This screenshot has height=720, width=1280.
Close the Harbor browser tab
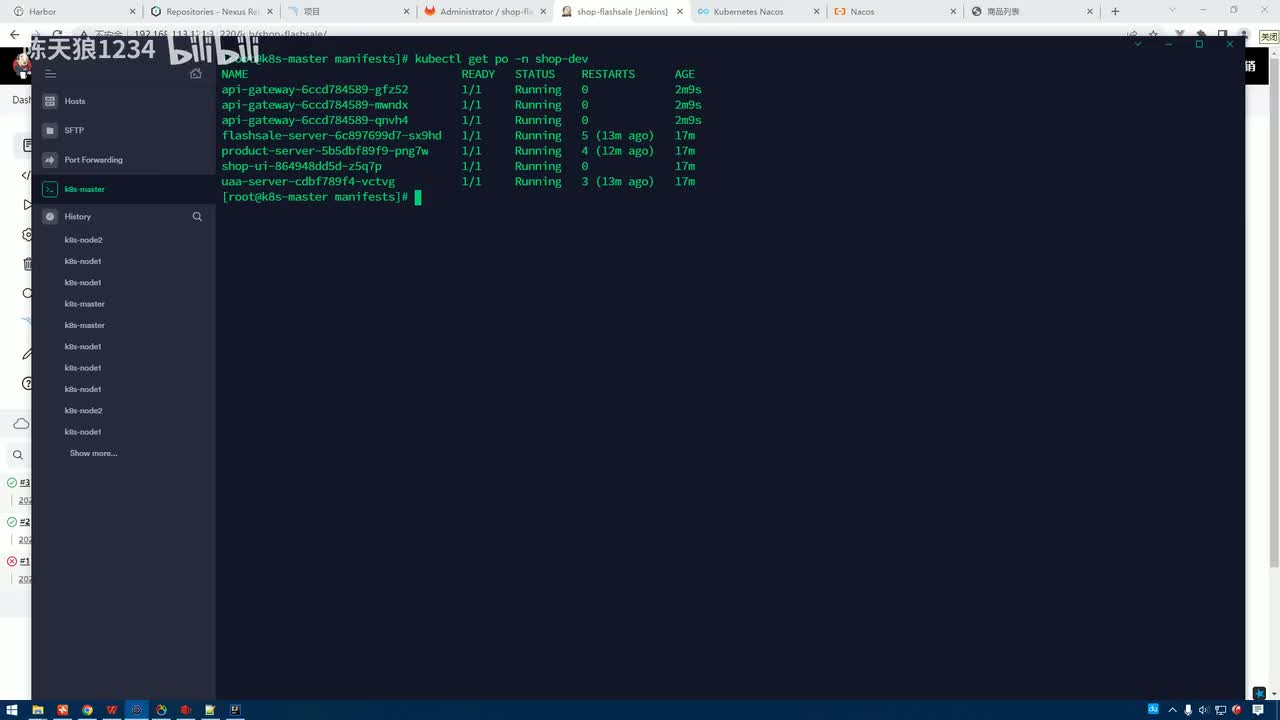click(133, 11)
